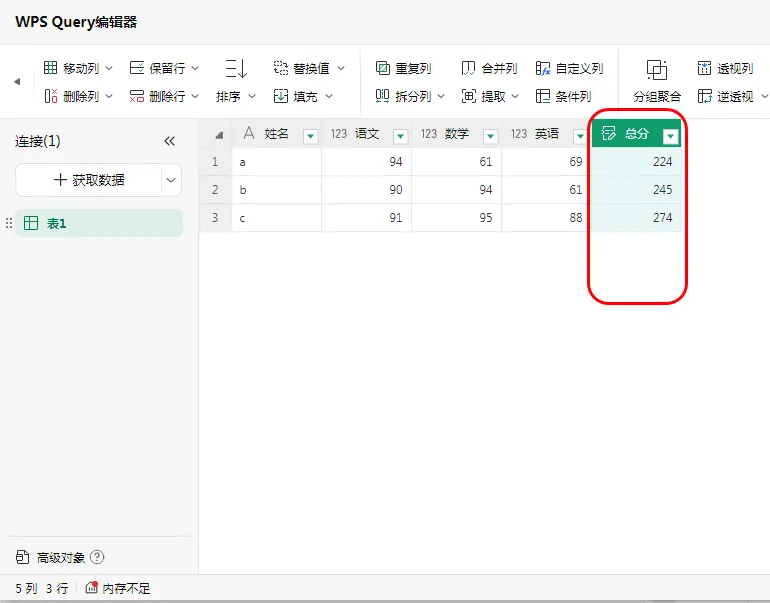The height and width of the screenshot is (603, 770).
Task: Open the 移动列 dropdown arrow
Action: [x=109, y=68]
